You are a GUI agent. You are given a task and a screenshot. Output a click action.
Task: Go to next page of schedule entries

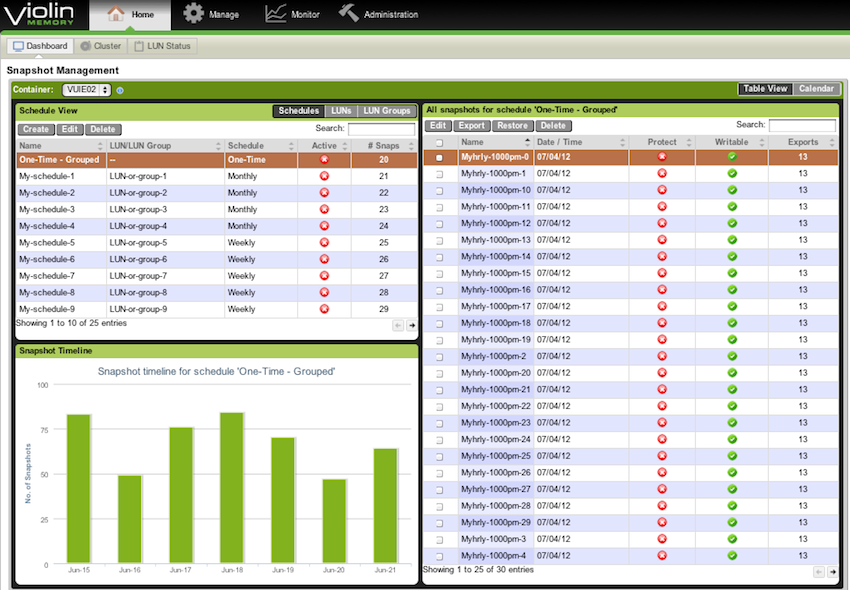click(x=412, y=325)
